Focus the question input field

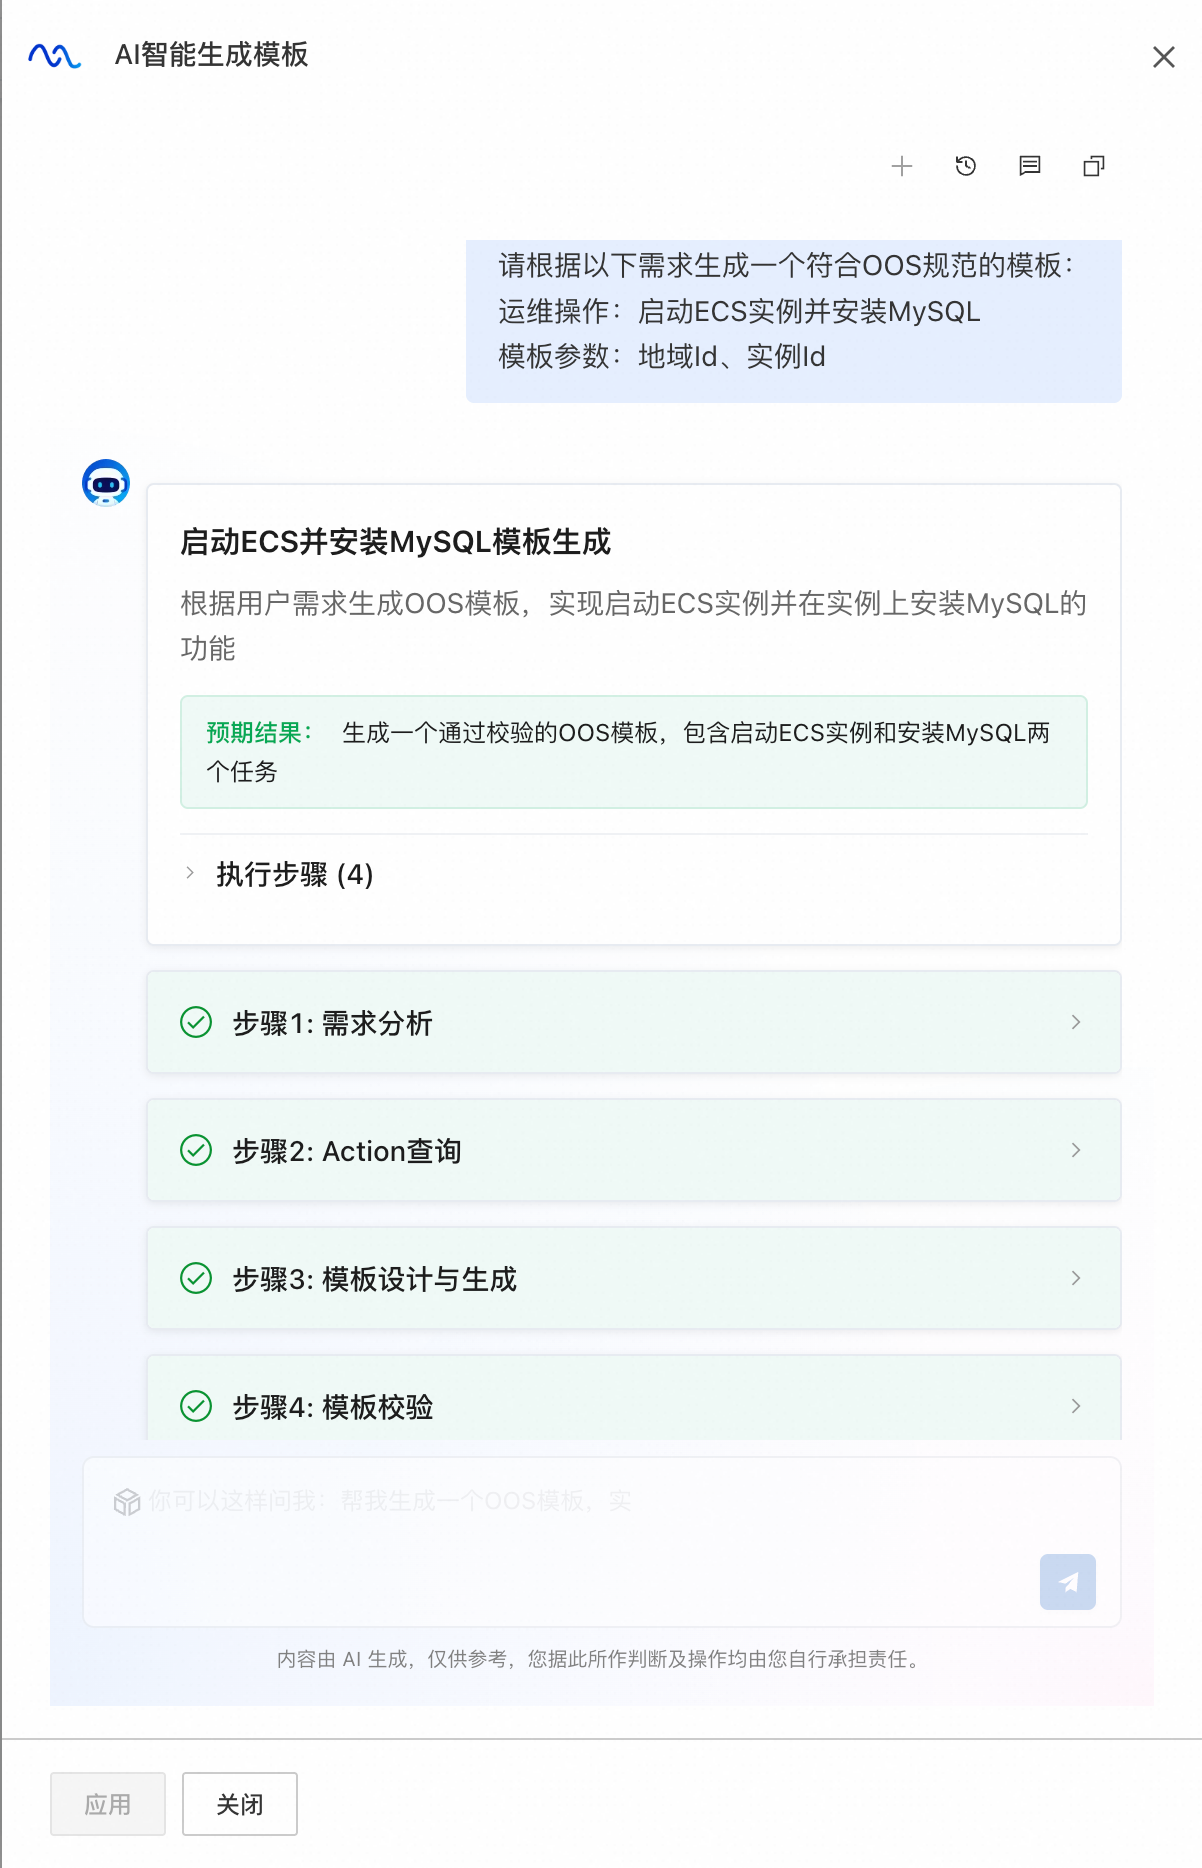click(602, 1542)
